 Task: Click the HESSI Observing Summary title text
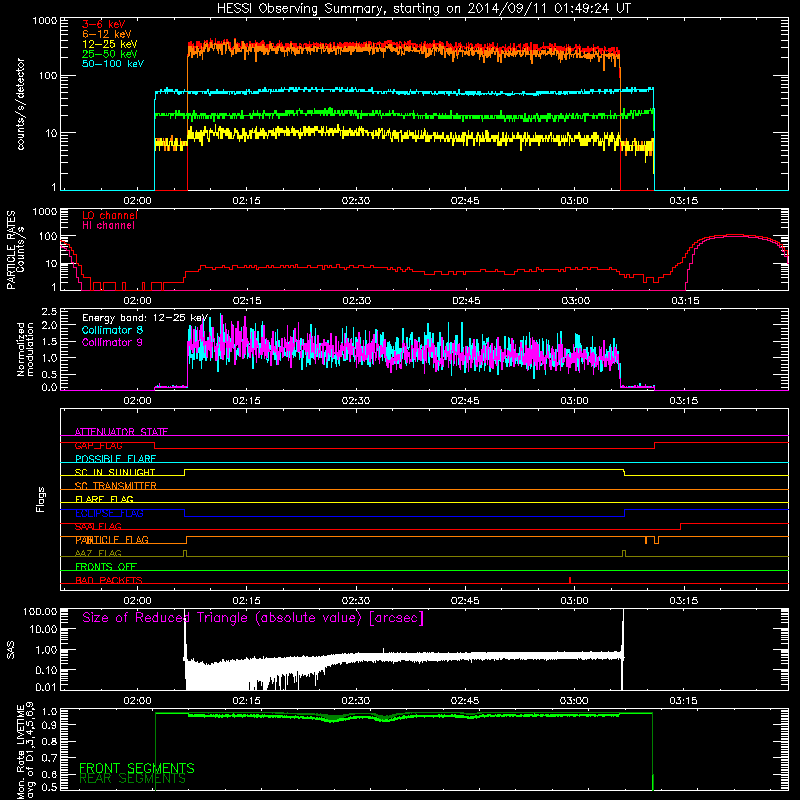pos(423,9)
